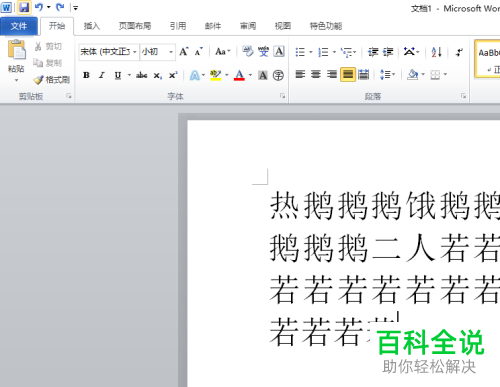The width and height of the screenshot is (500, 387).
Task: Toggle Underline formatting
Action: (x=118, y=75)
